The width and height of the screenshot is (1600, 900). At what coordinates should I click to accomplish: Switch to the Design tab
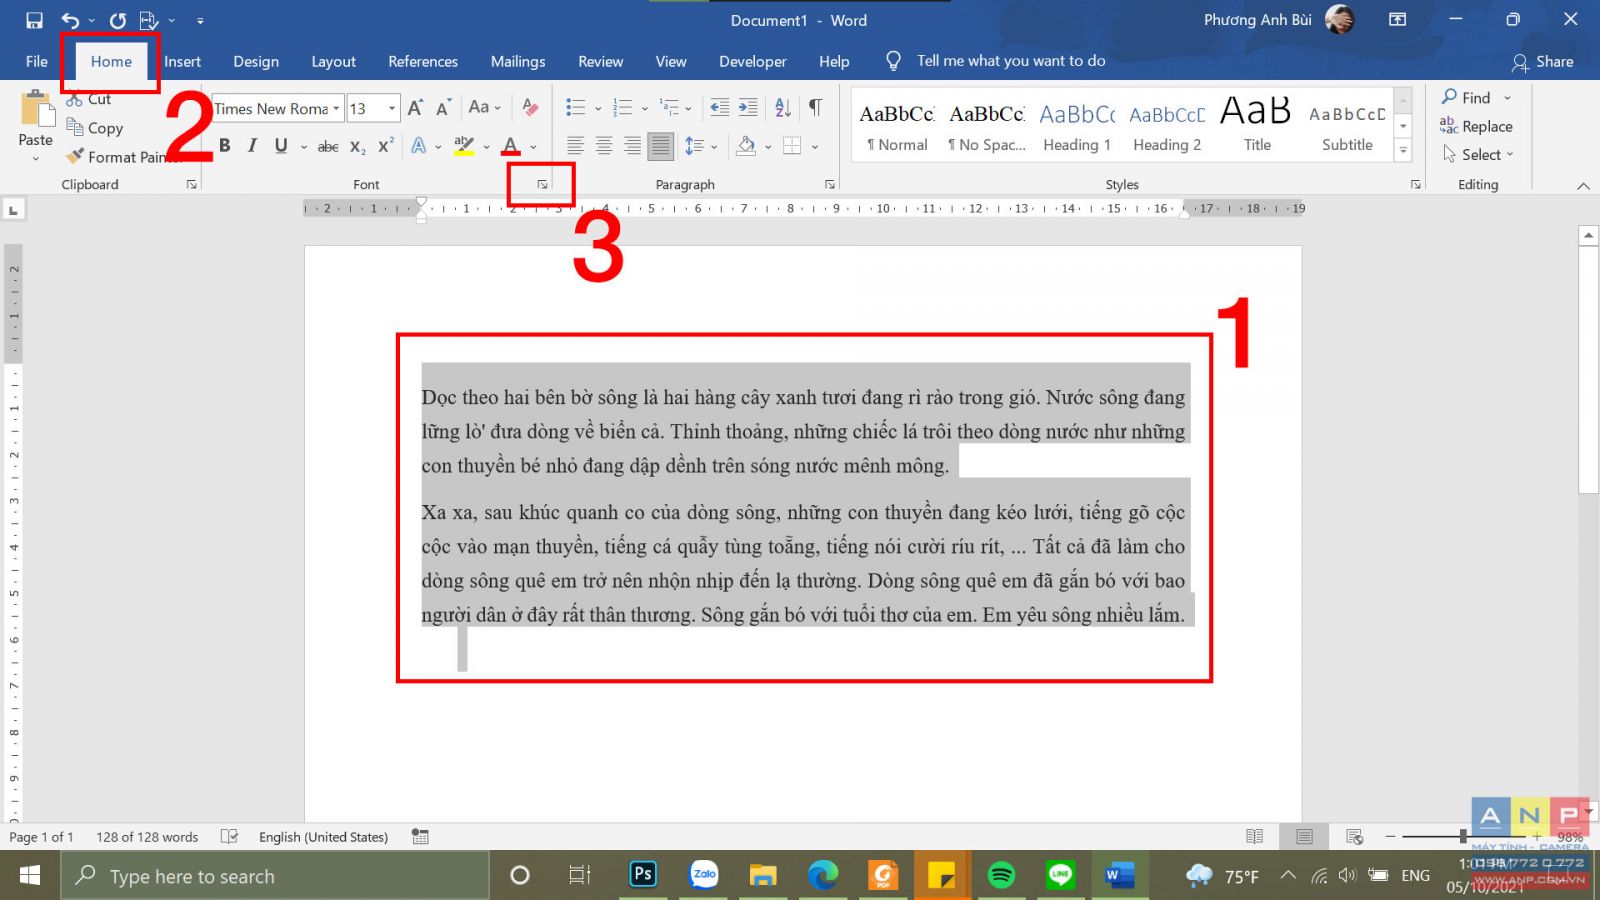click(256, 61)
